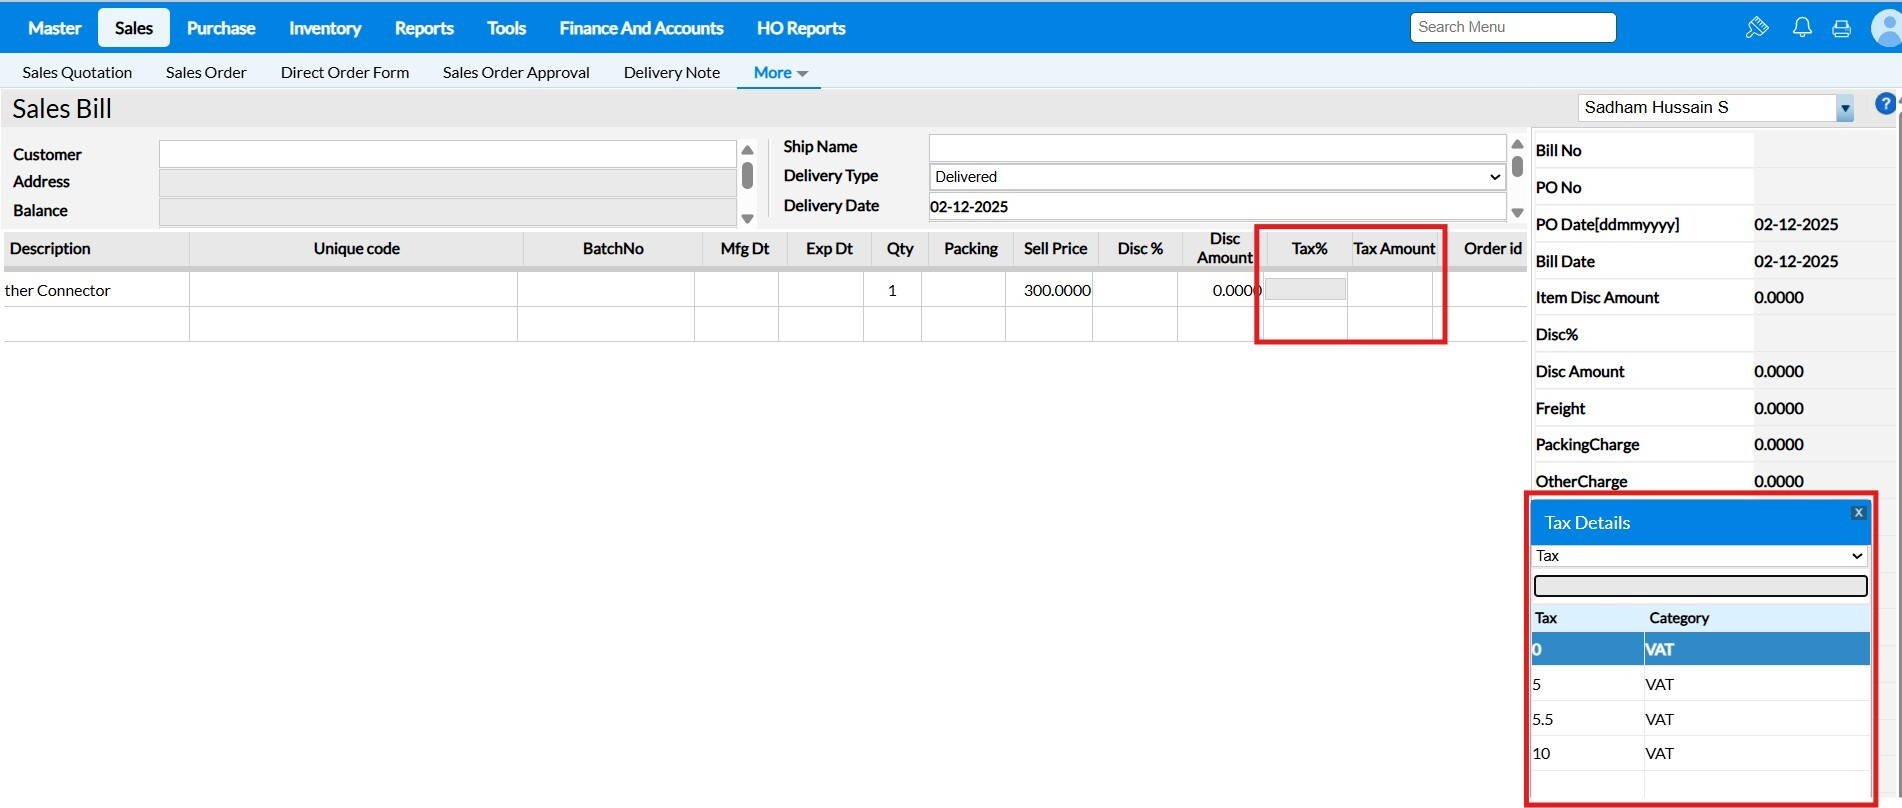Open Finance And Accounts menu
Image resolution: width=1902 pixels, height=808 pixels.
641,28
